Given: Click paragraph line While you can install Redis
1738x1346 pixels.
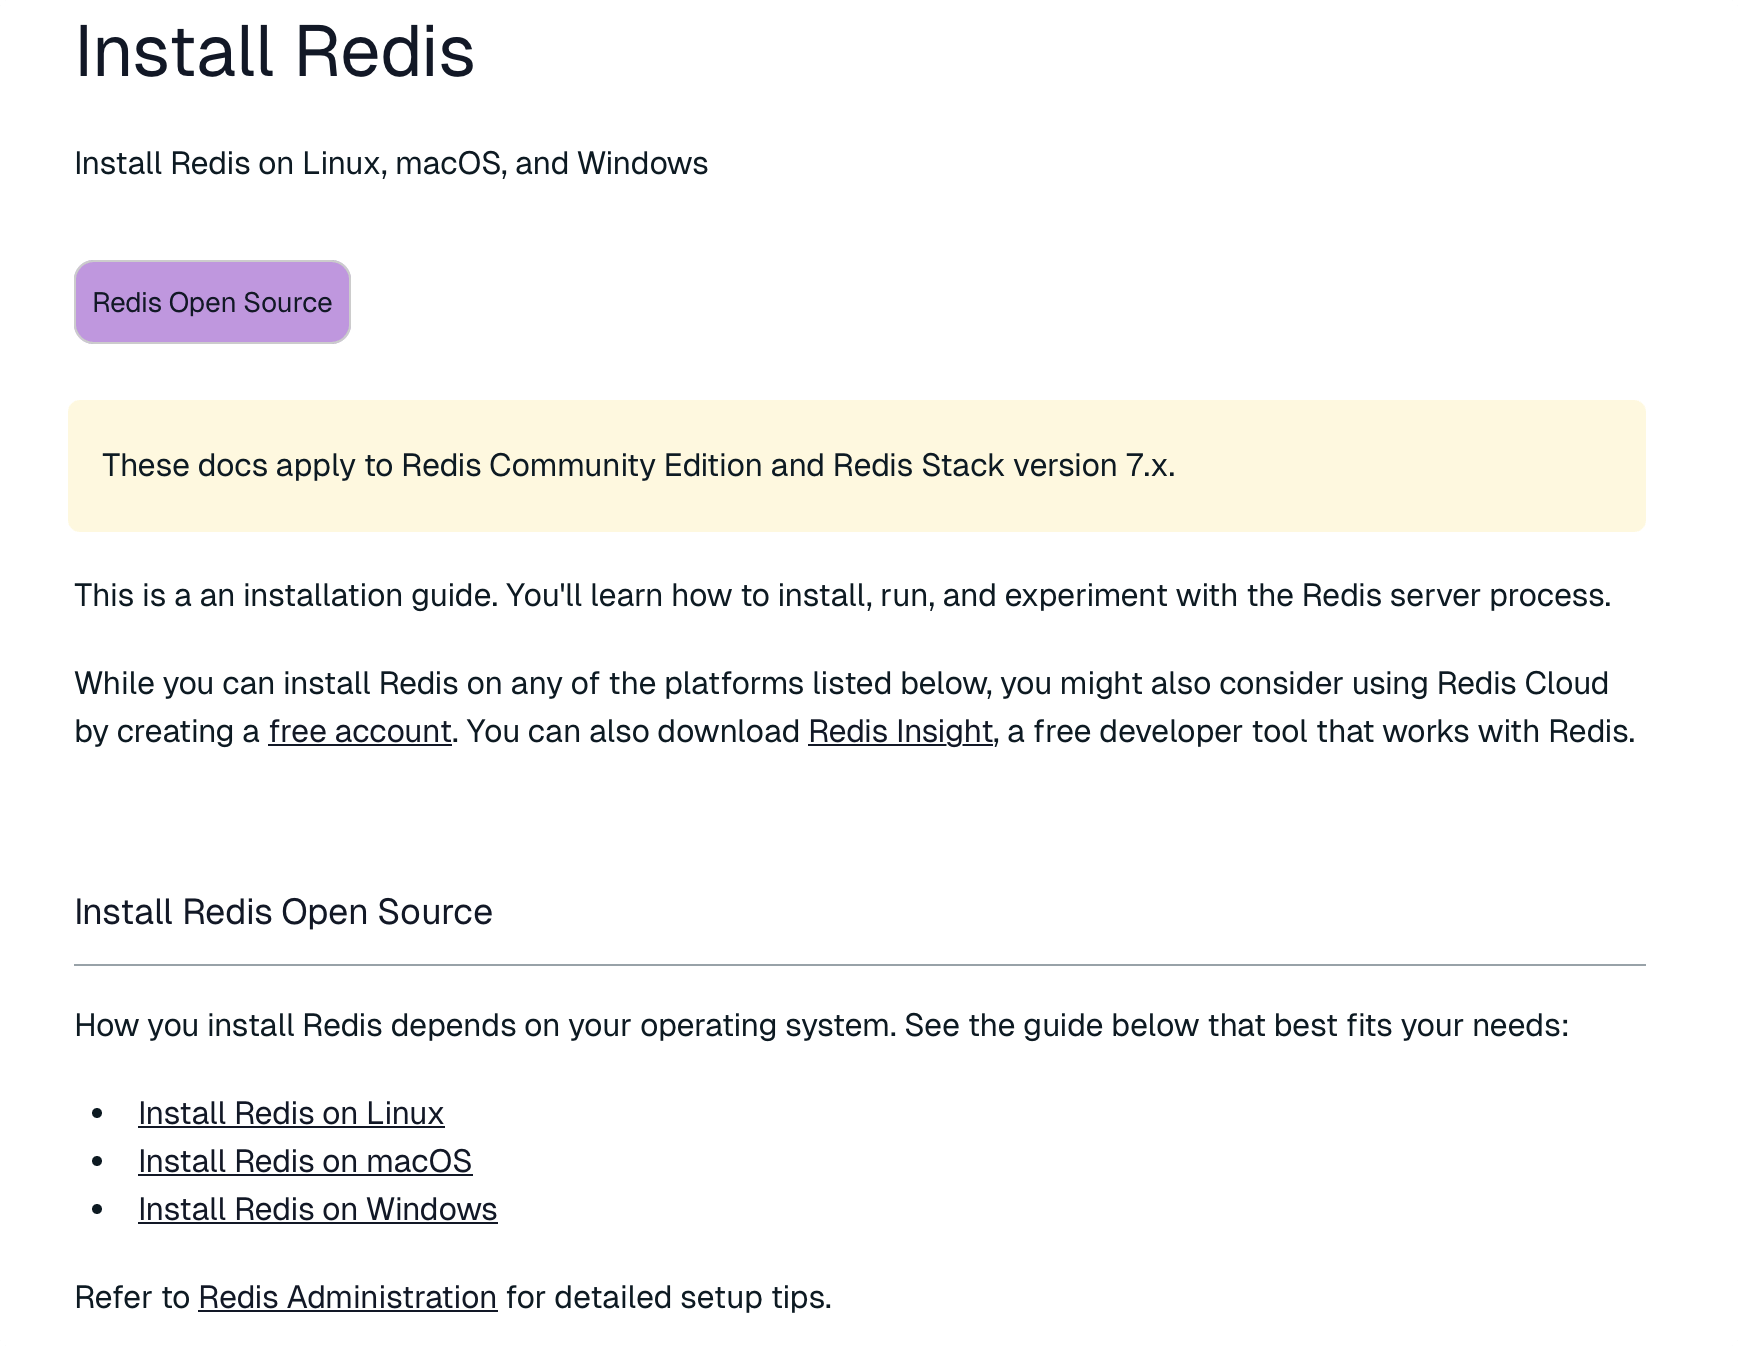Looking at the screenshot, I should coord(842,684).
